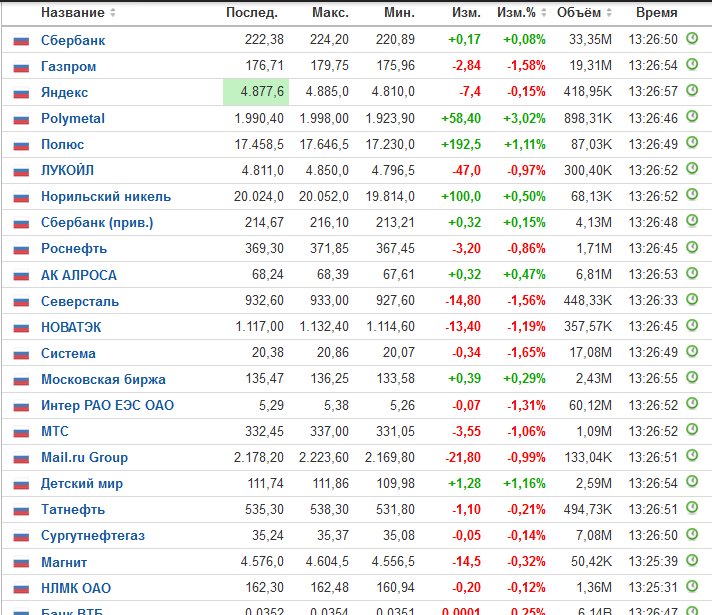Click the Russian flag icon beside Polymetal

pyautogui.click(x=21, y=120)
